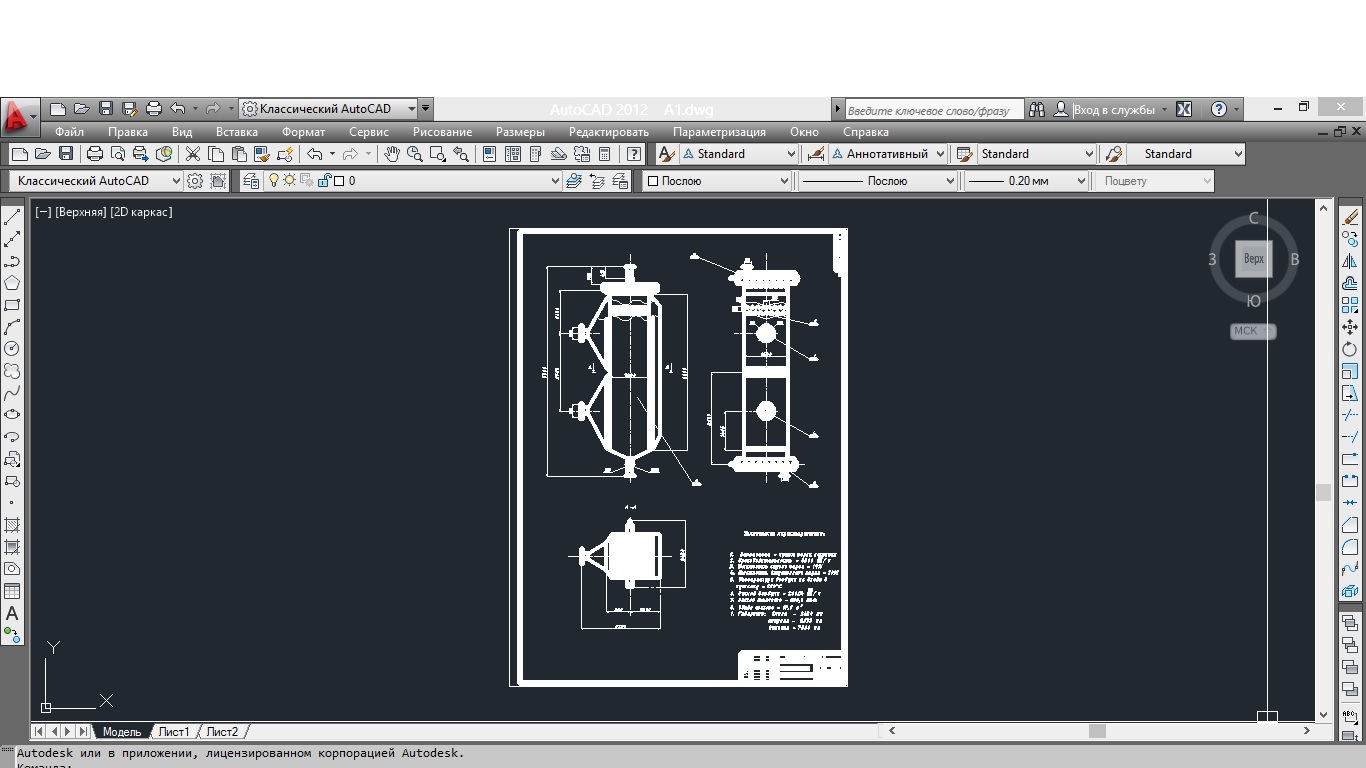Viewport: 1366px width, 768px height.
Task: Open the QuickCalc calculator icon
Action: (605, 154)
